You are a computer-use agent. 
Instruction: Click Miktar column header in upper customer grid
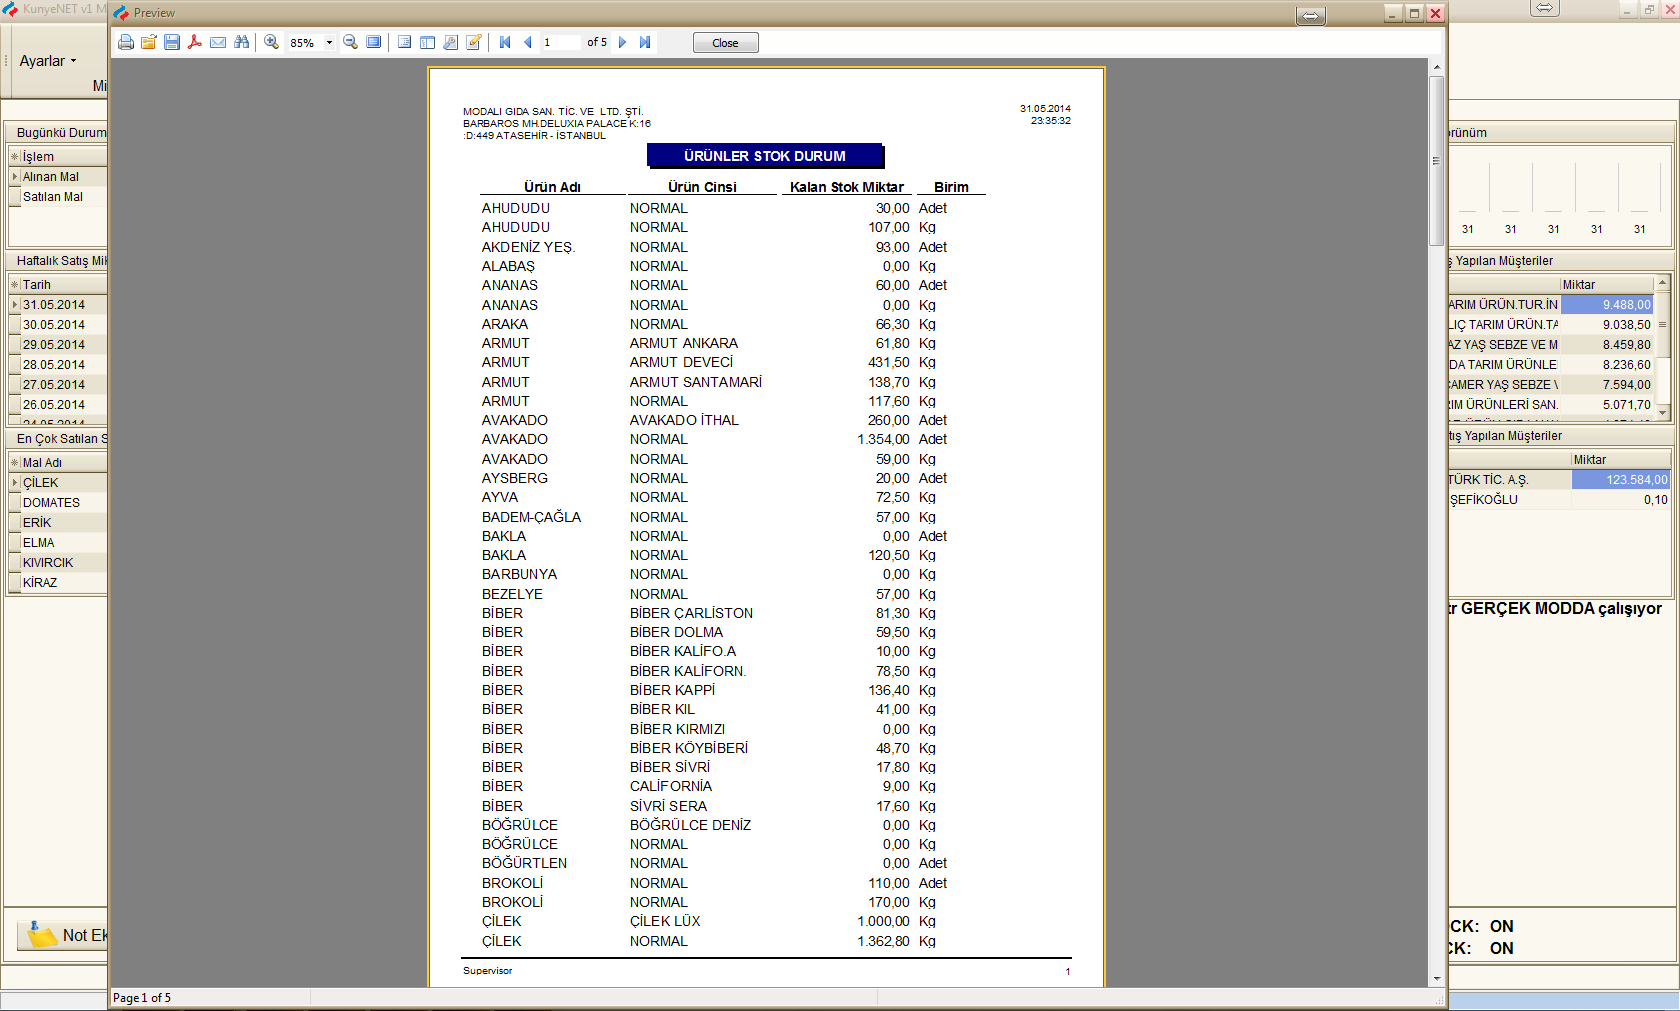(1607, 285)
